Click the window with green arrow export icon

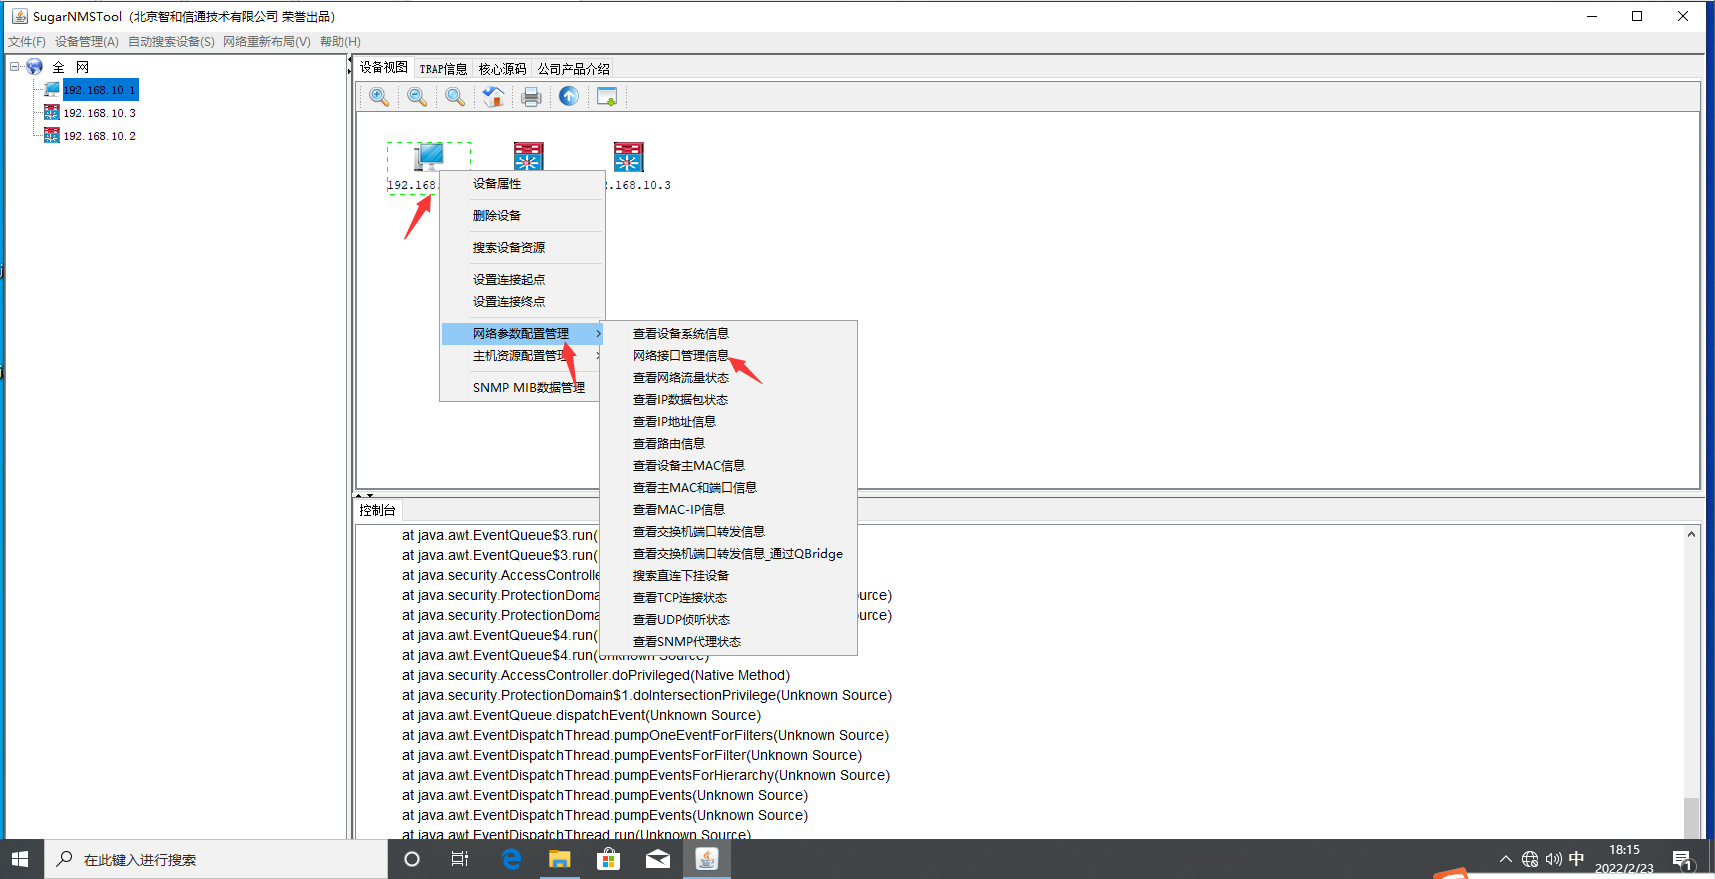[x=607, y=96]
